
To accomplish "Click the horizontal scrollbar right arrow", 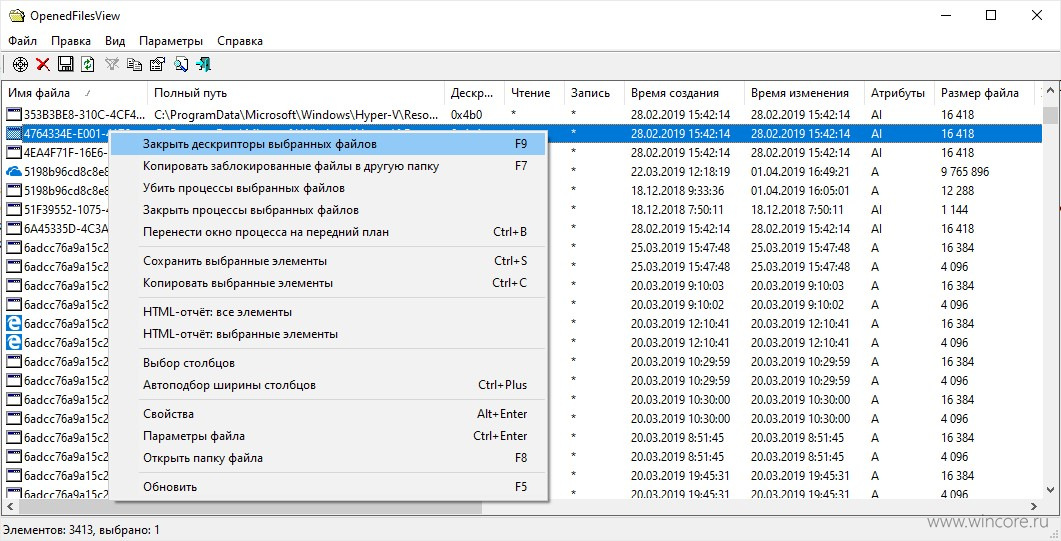I will point(1035,506).
